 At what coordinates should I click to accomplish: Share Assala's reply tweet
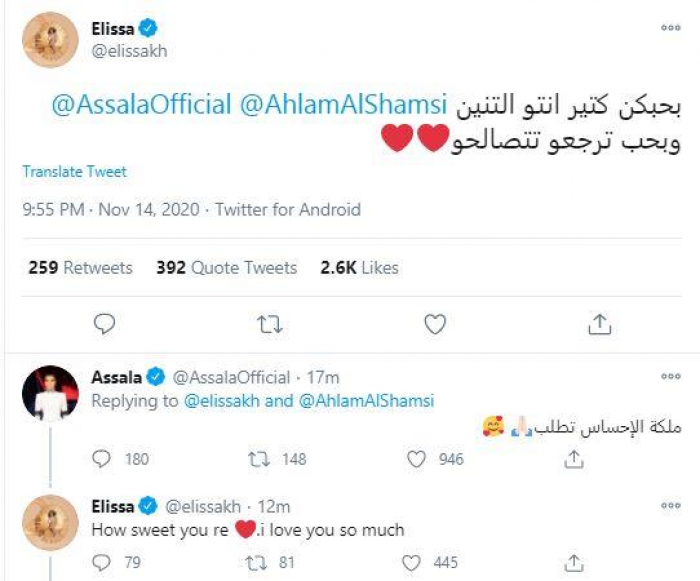click(574, 459)
